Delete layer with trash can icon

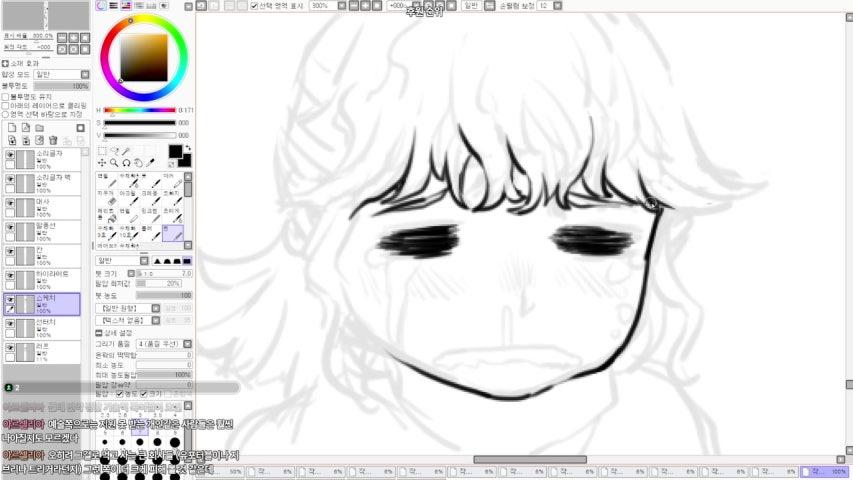pyautogui.click(x=53, y=140)
